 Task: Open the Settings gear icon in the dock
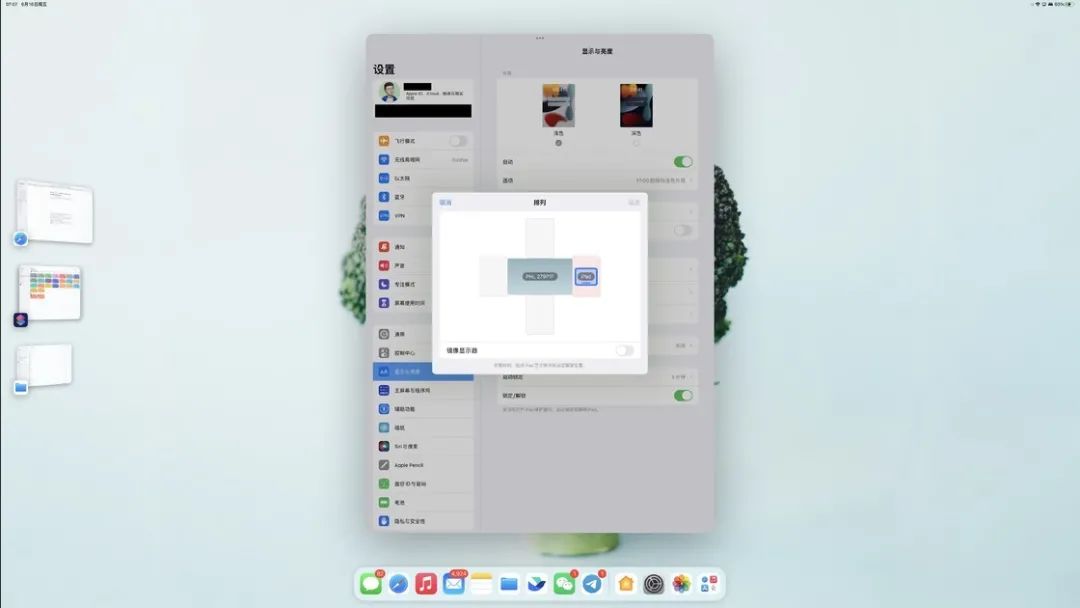(654, 584)
